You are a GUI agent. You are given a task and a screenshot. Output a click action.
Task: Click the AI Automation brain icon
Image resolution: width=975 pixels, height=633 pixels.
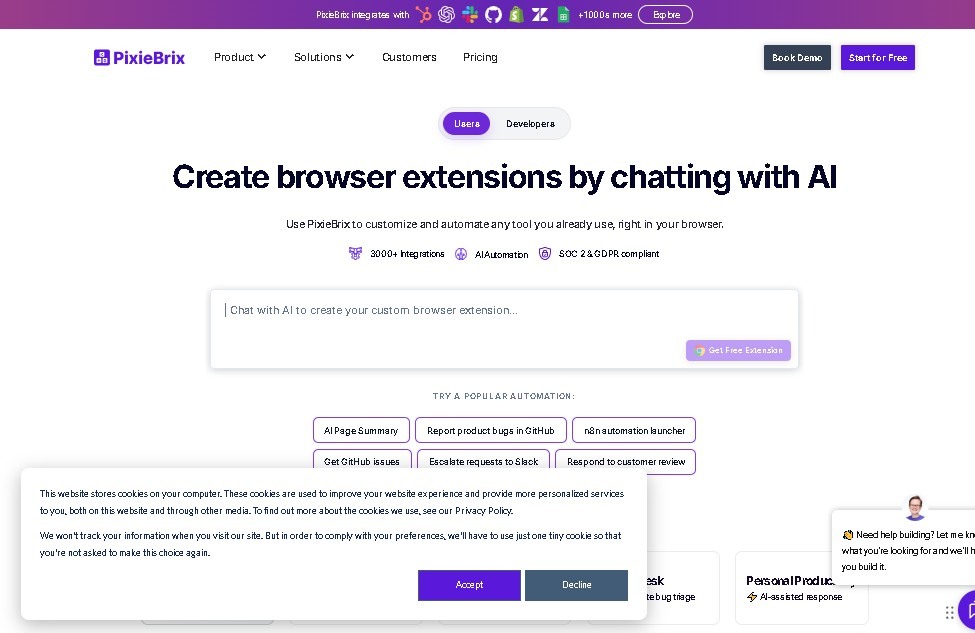[461, 254]
